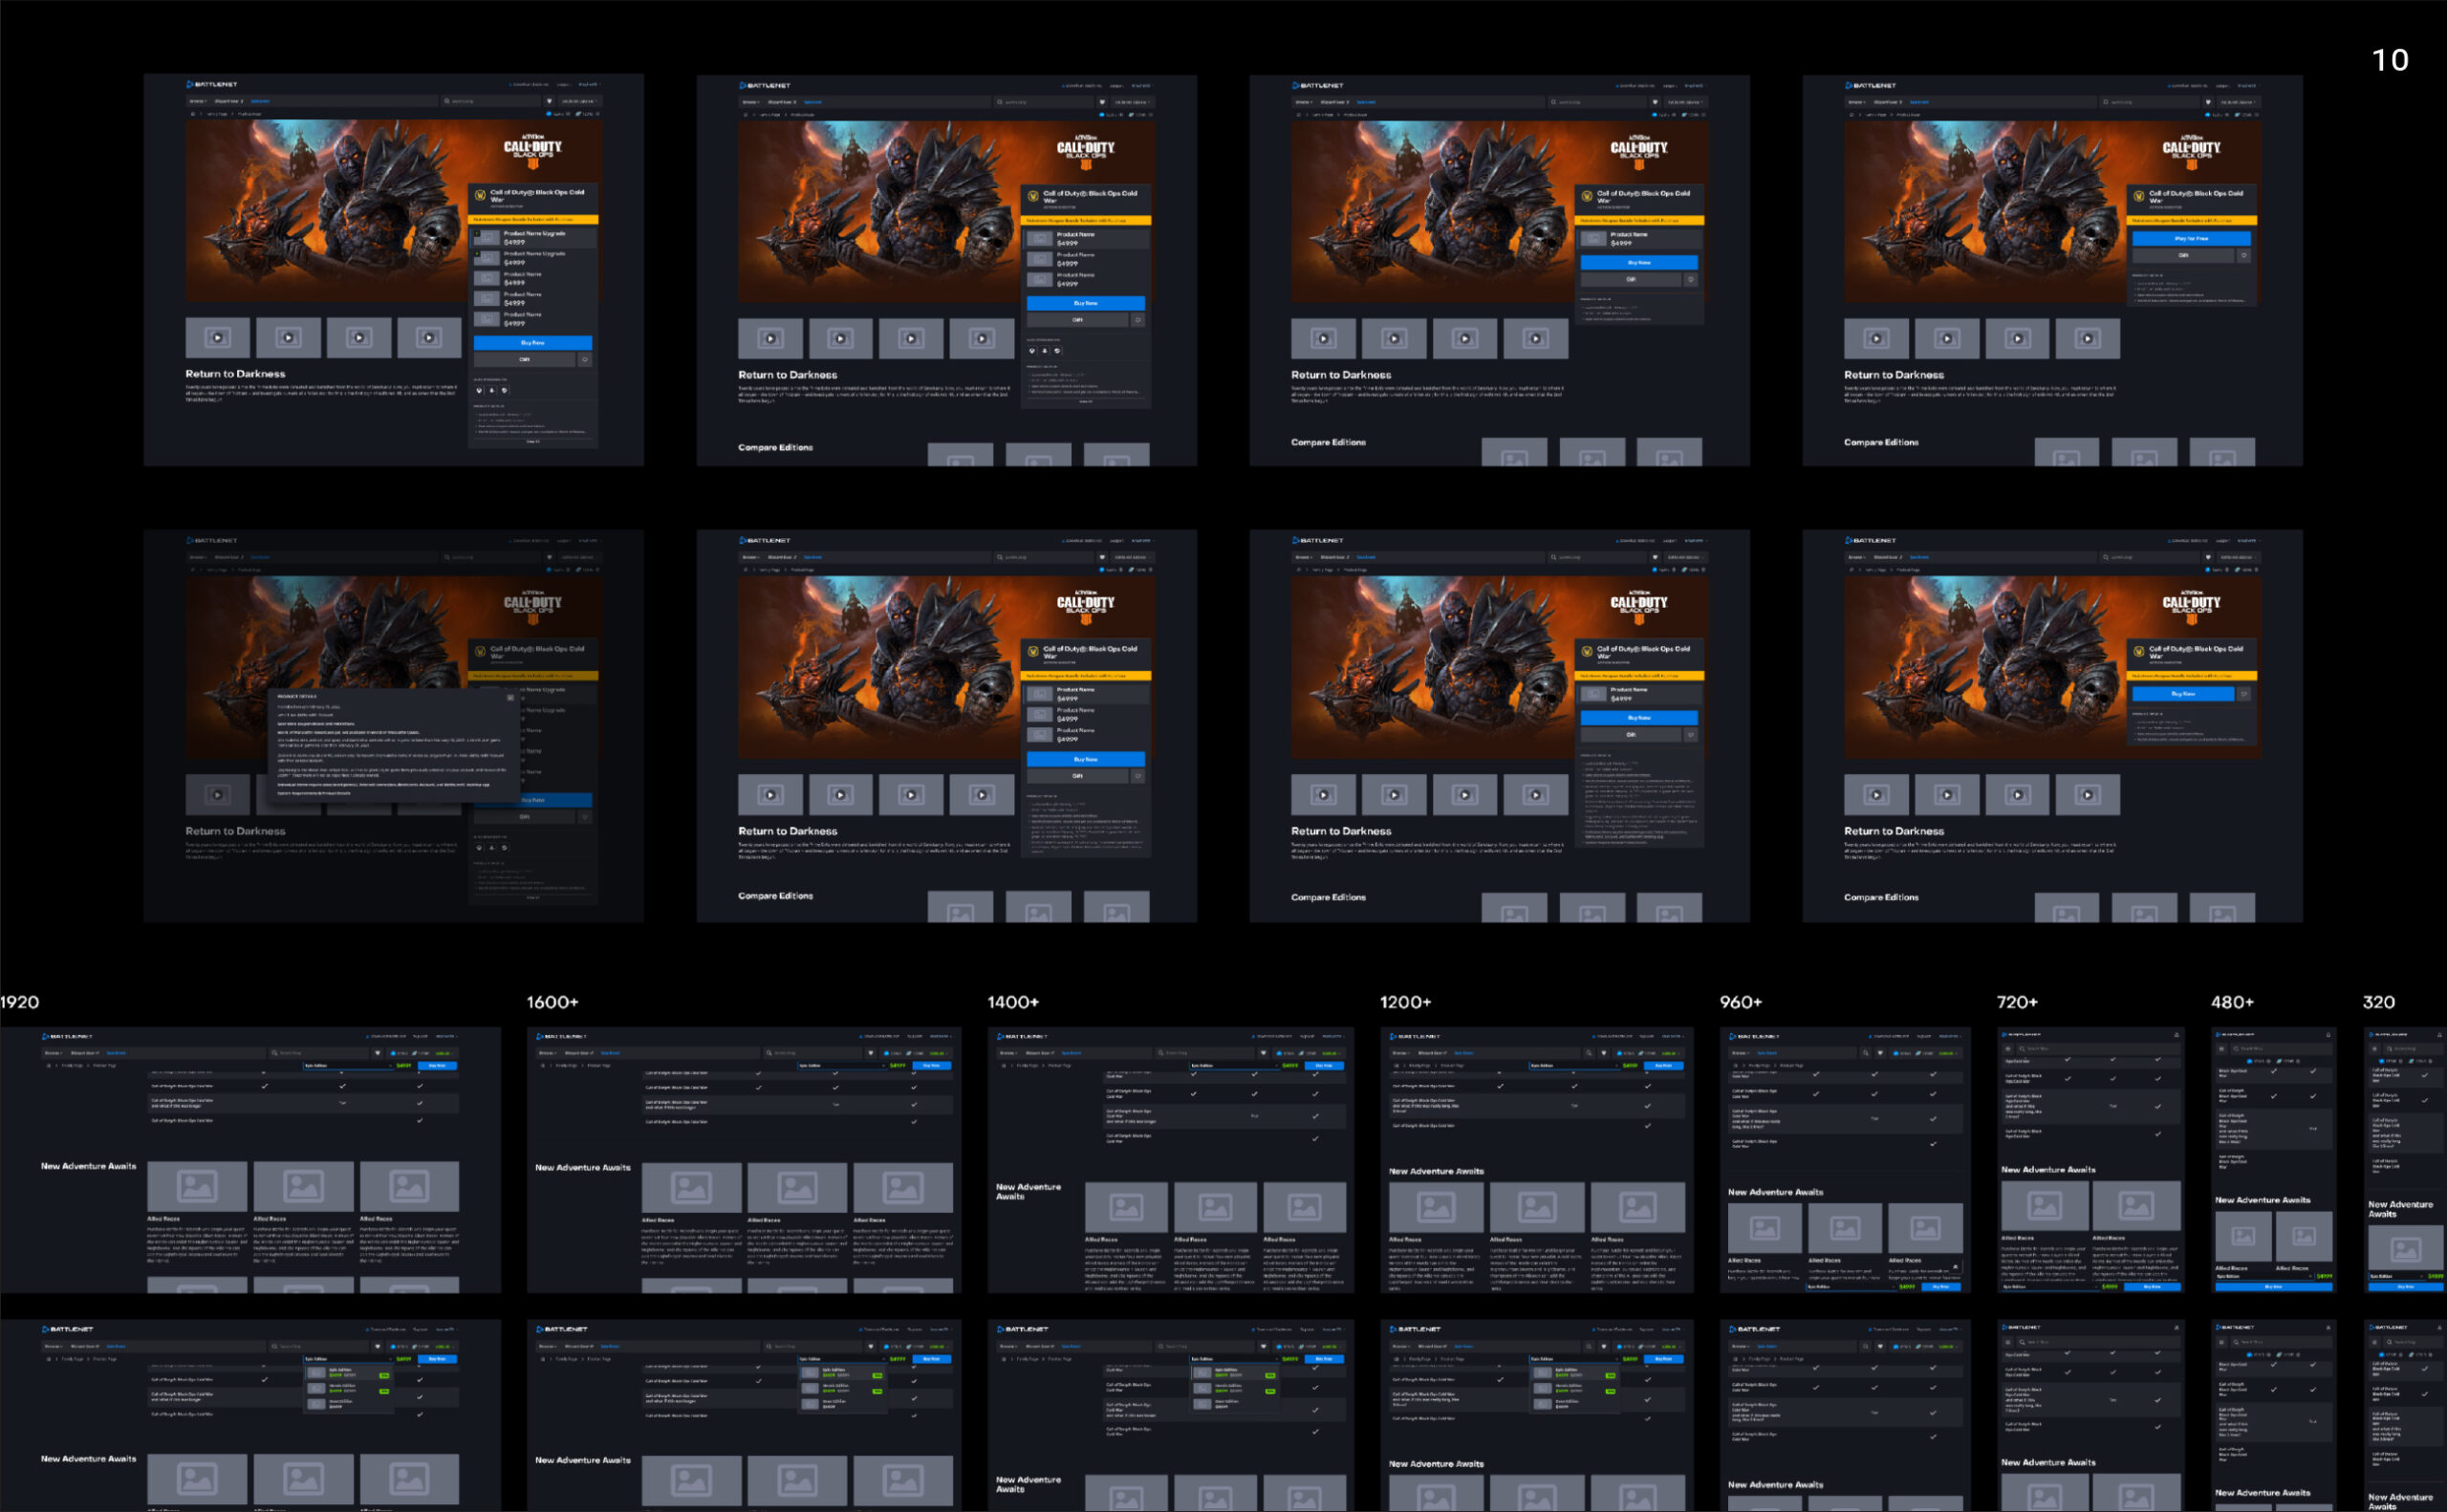
Task: Choose the second edition in the open dropdown, lower 1920 frame
Action: point(348,1389)
